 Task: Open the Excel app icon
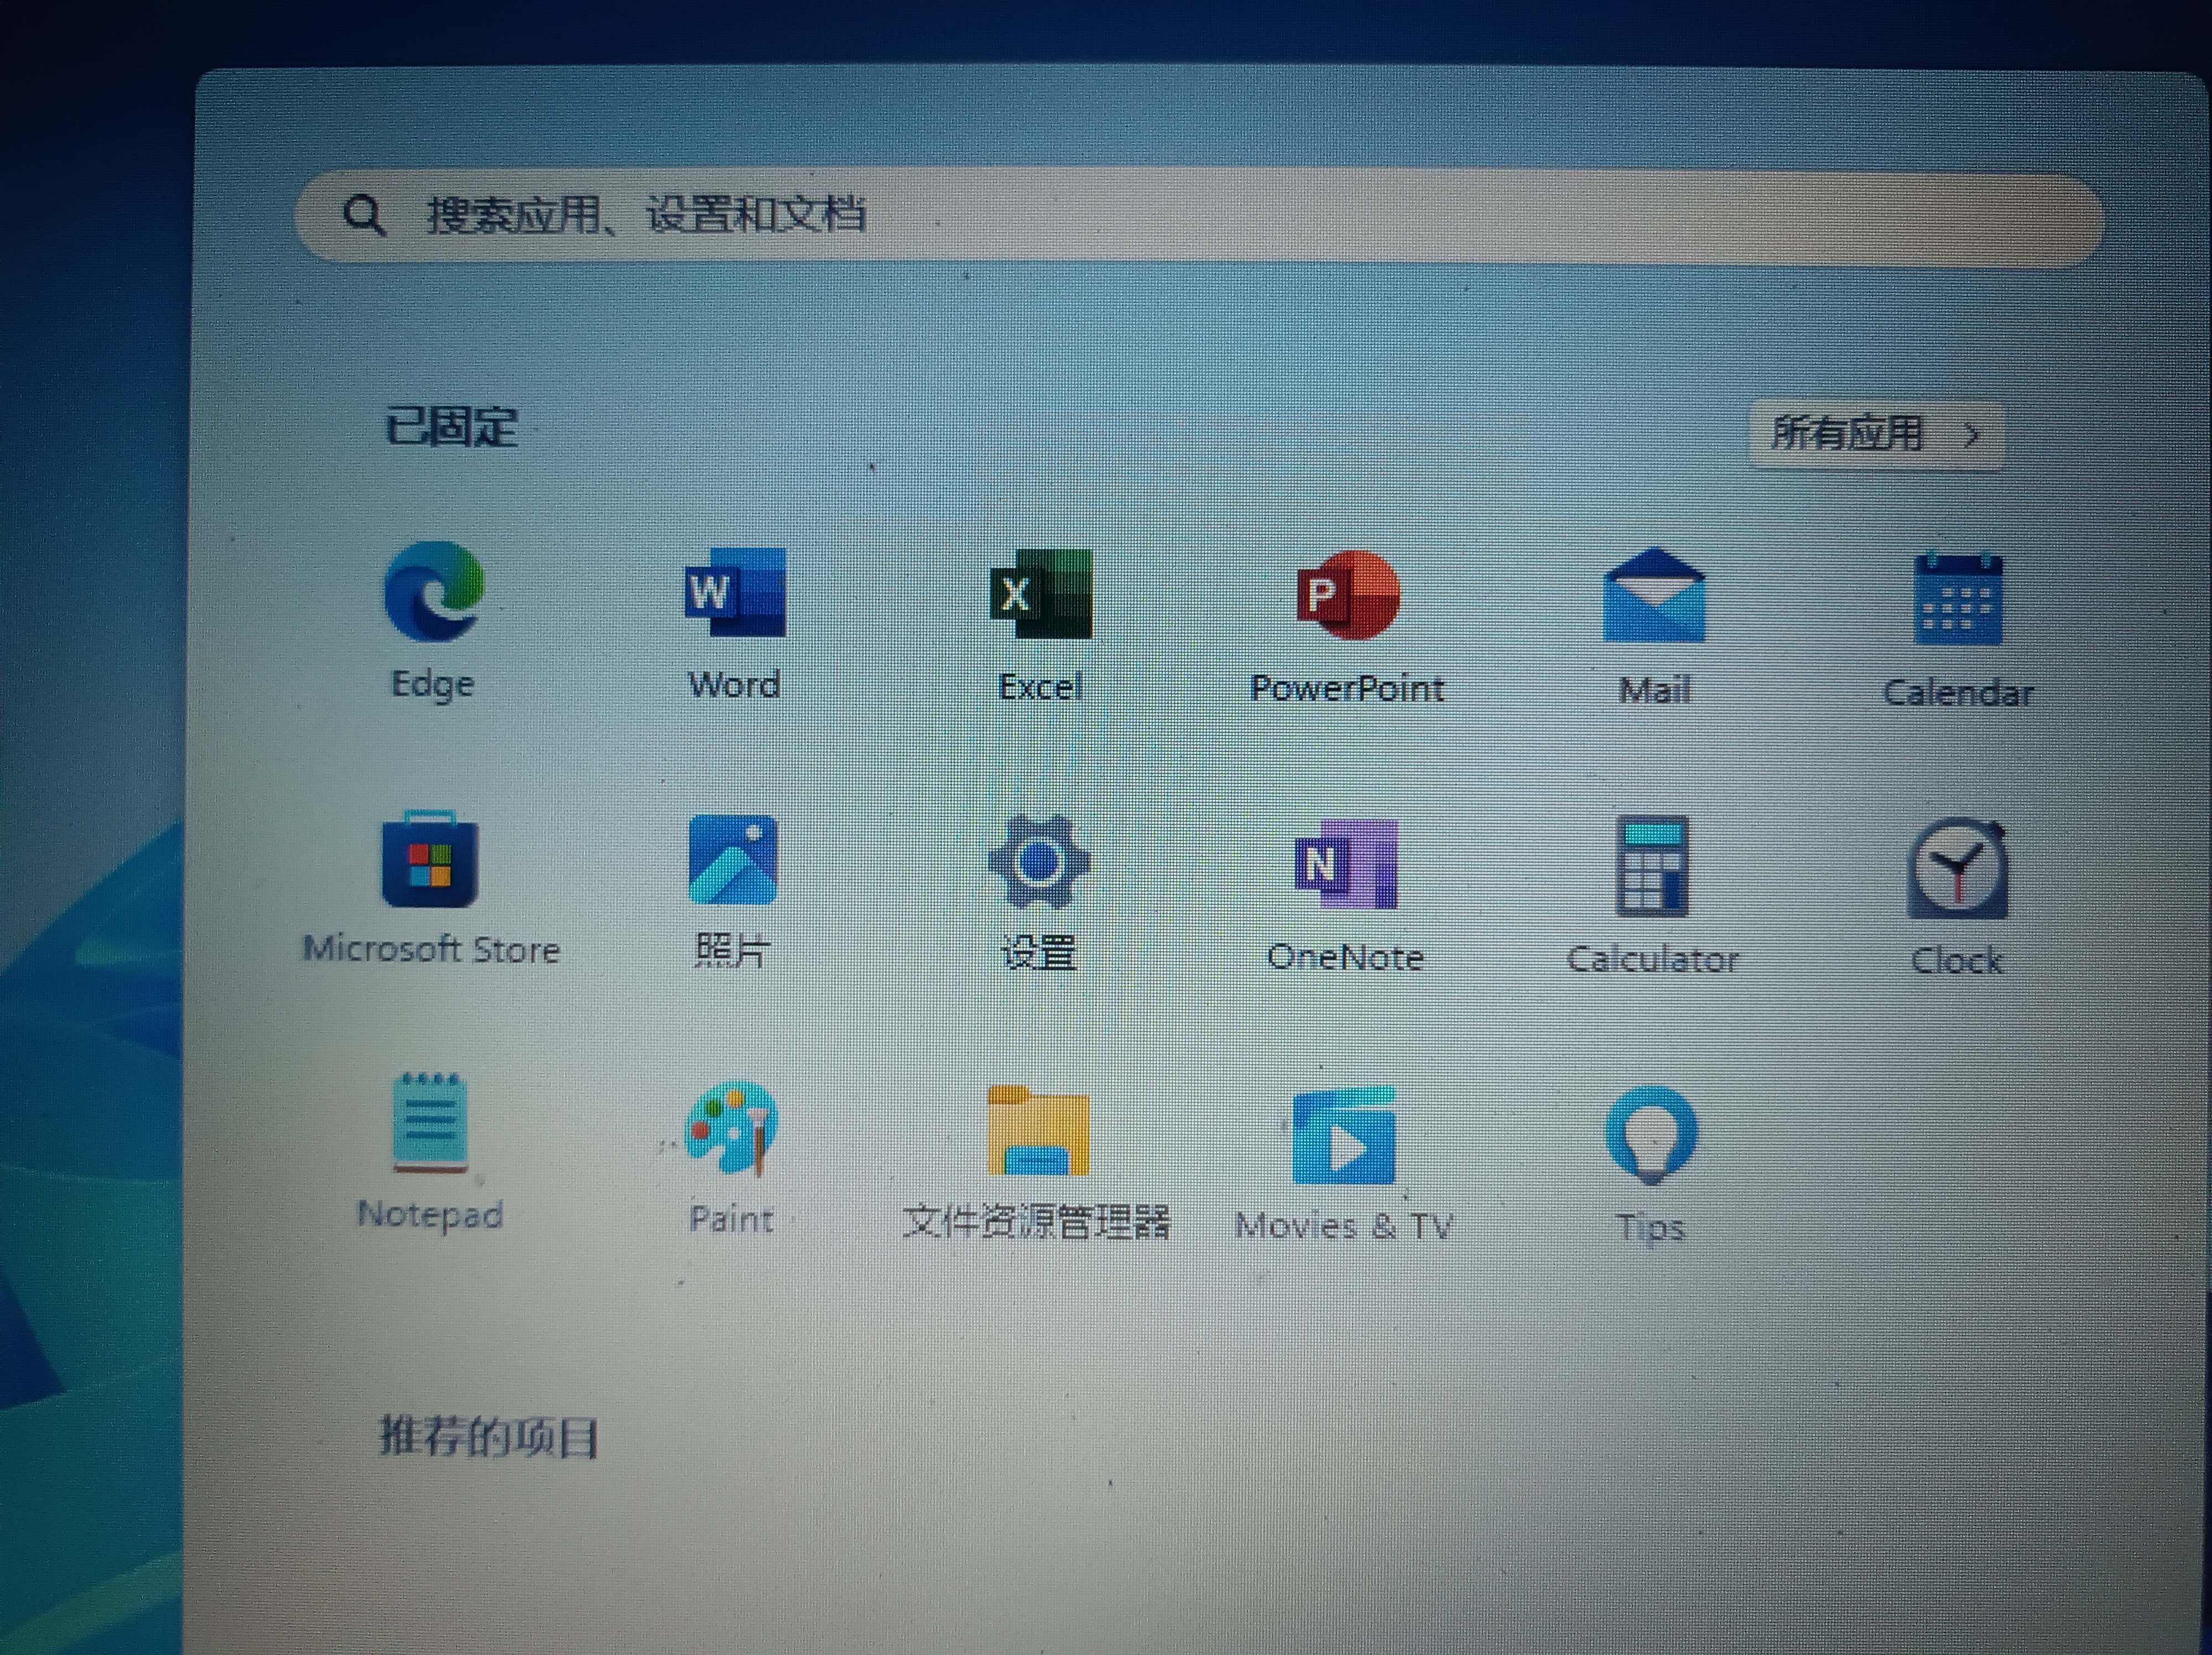[1041, 594]
